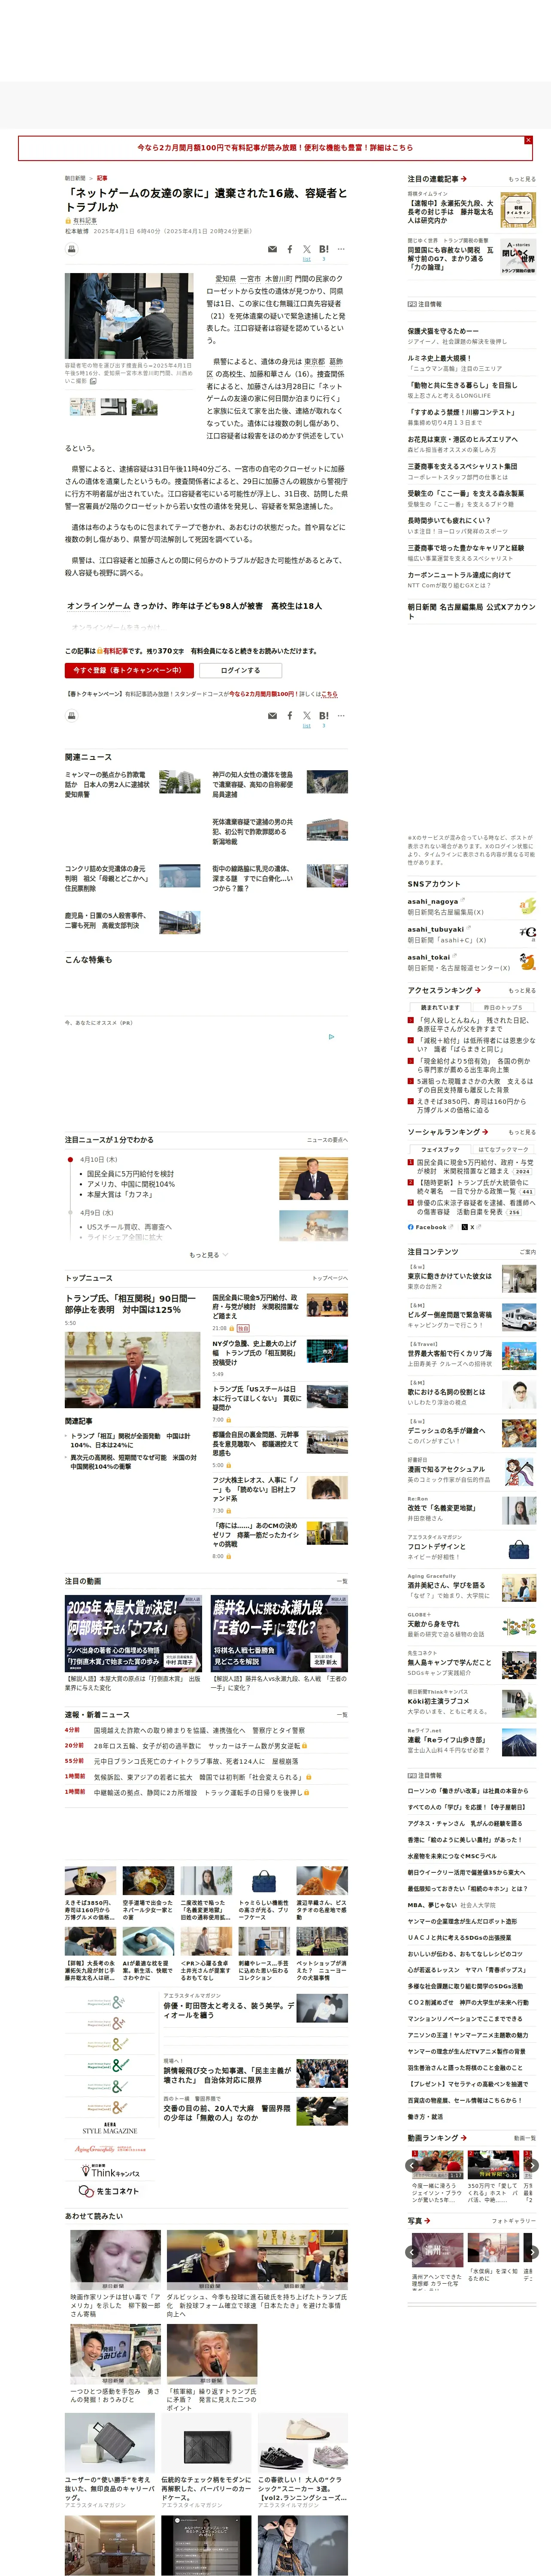The width and height of the screenshot is (551, 2576).
Task: Open 愛知県 location tag in article
Action: pos(226,279)
